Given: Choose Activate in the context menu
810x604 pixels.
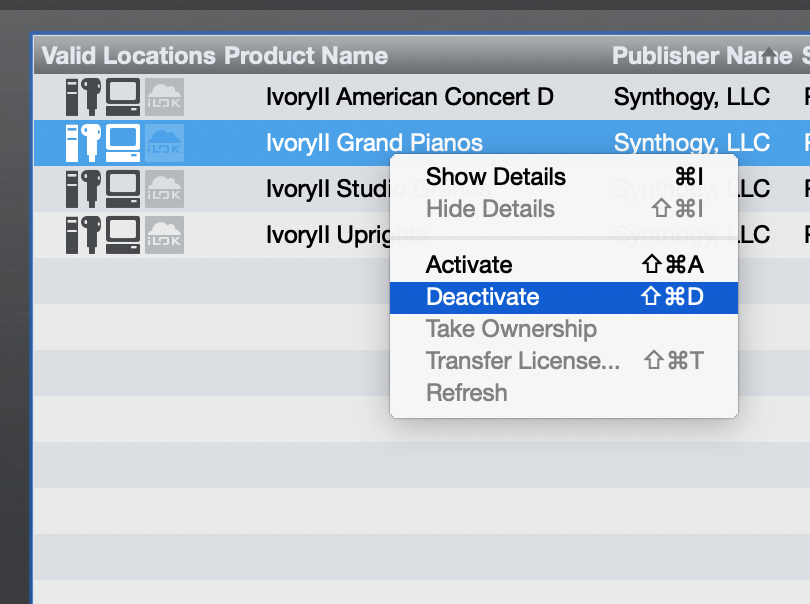Looking at the screenshot, I should (x=564, y=265).
